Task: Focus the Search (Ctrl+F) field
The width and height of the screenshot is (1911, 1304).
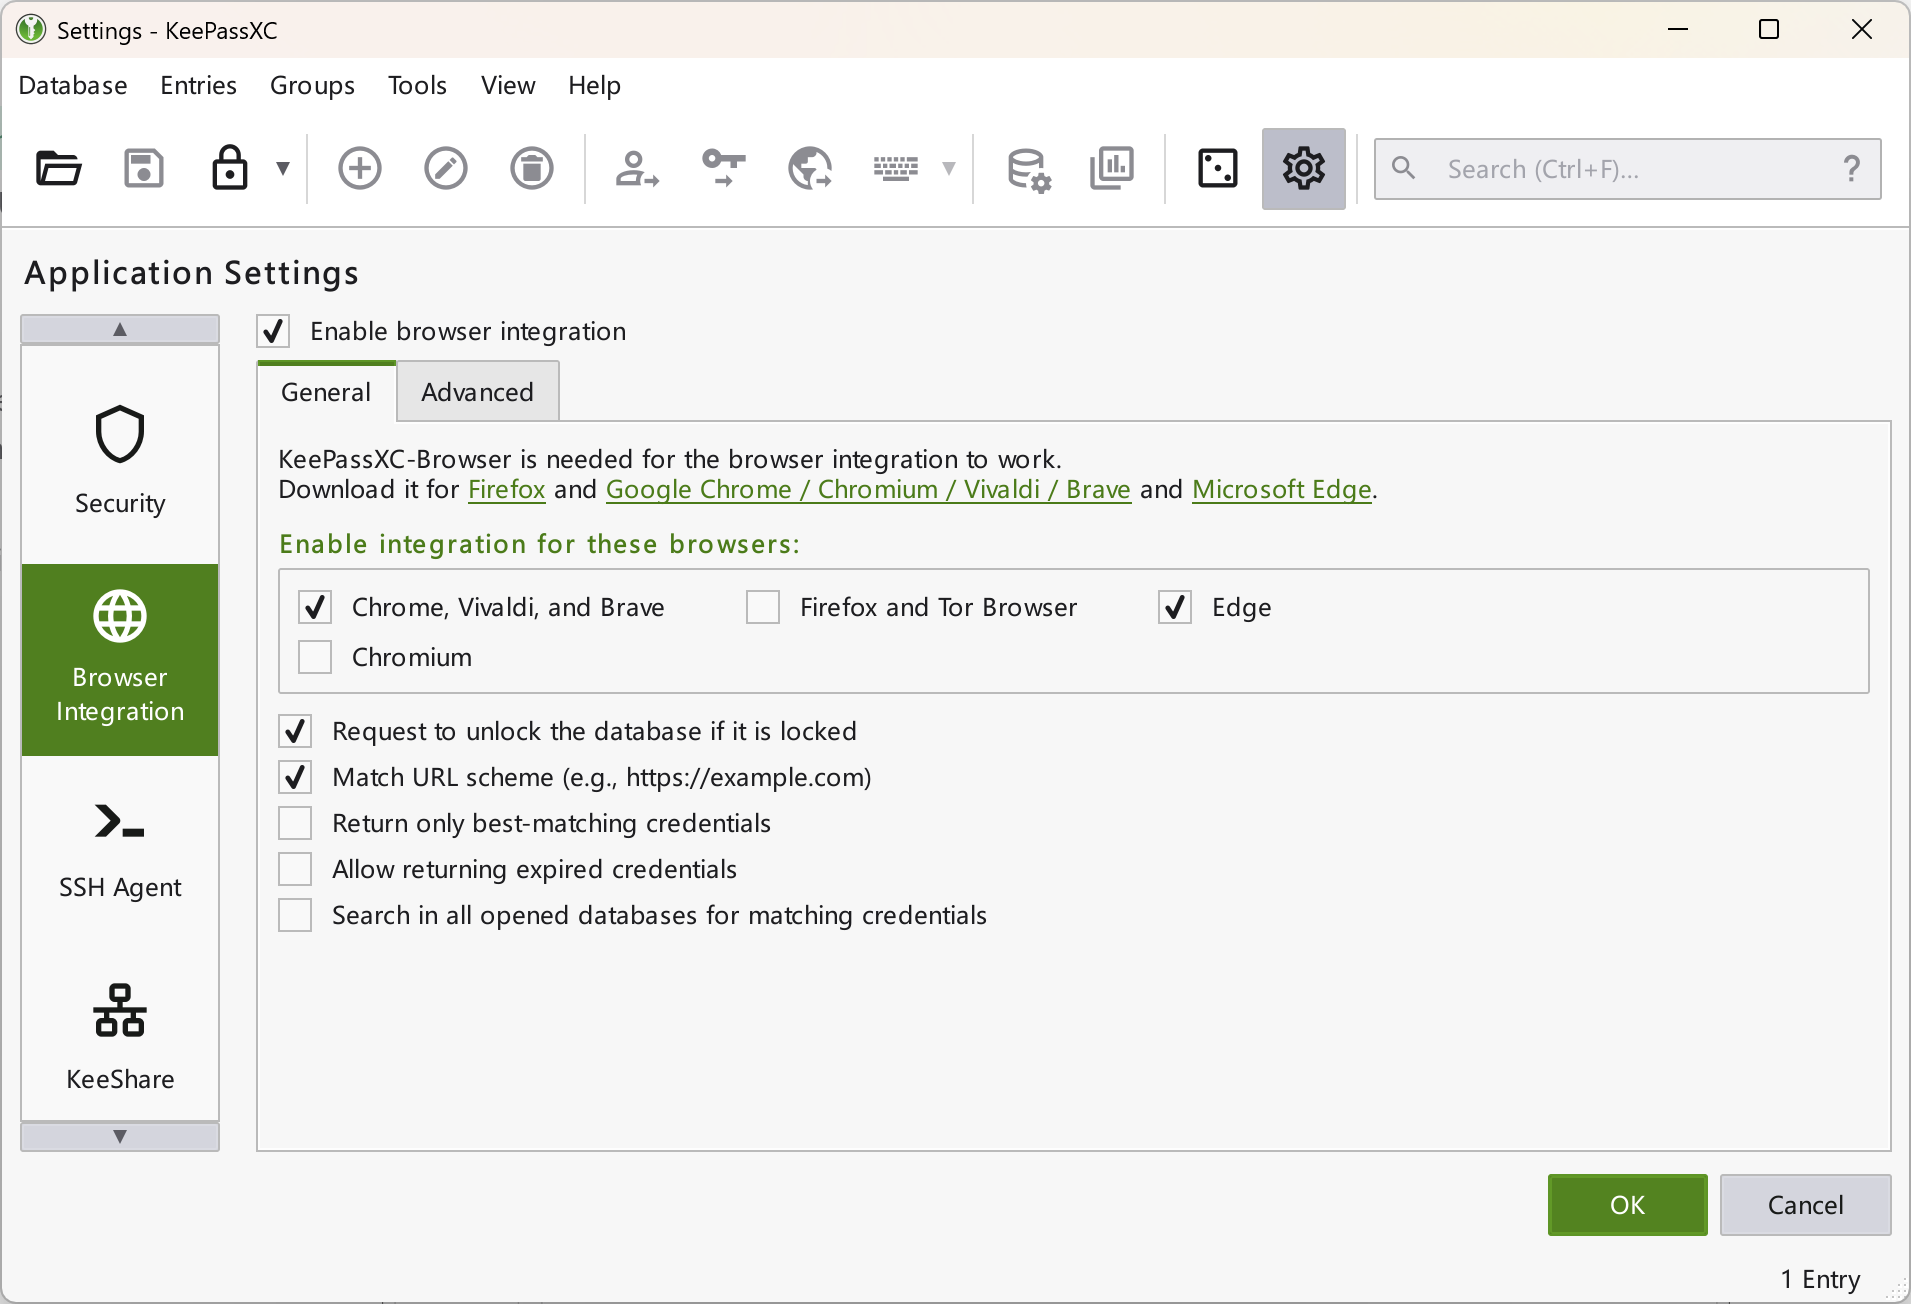Action: (1627, 169)
